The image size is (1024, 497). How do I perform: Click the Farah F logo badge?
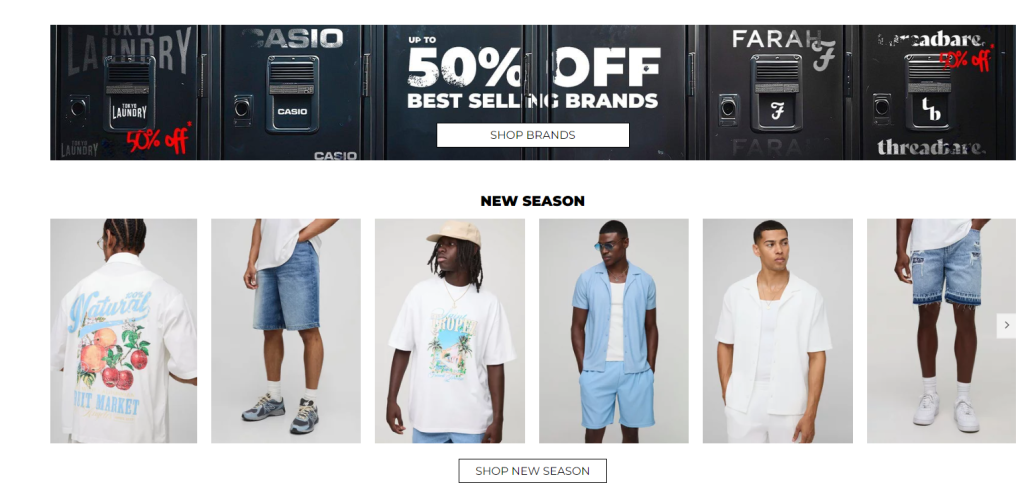776,112
